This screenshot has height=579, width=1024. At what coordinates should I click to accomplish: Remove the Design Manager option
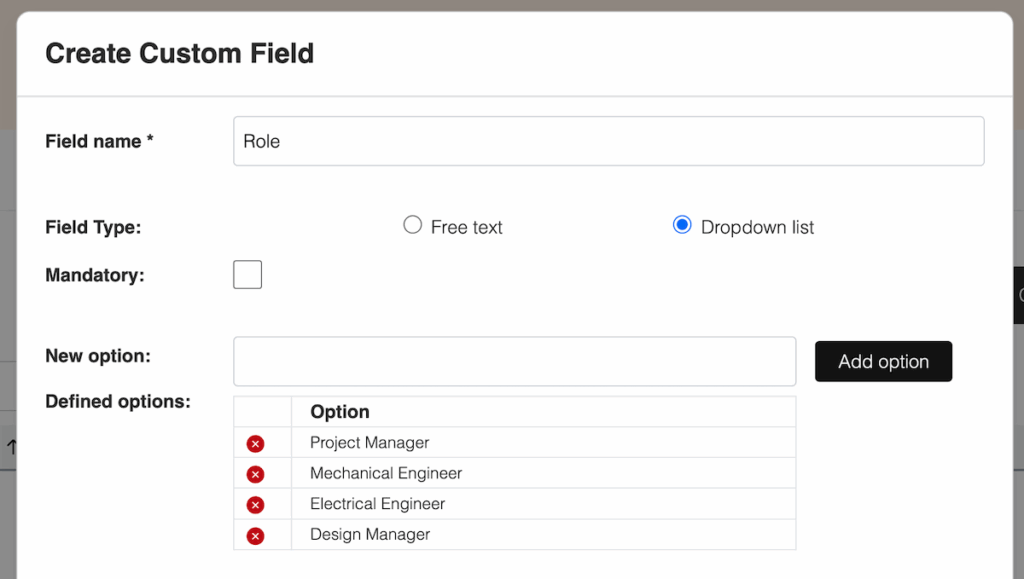255,536
